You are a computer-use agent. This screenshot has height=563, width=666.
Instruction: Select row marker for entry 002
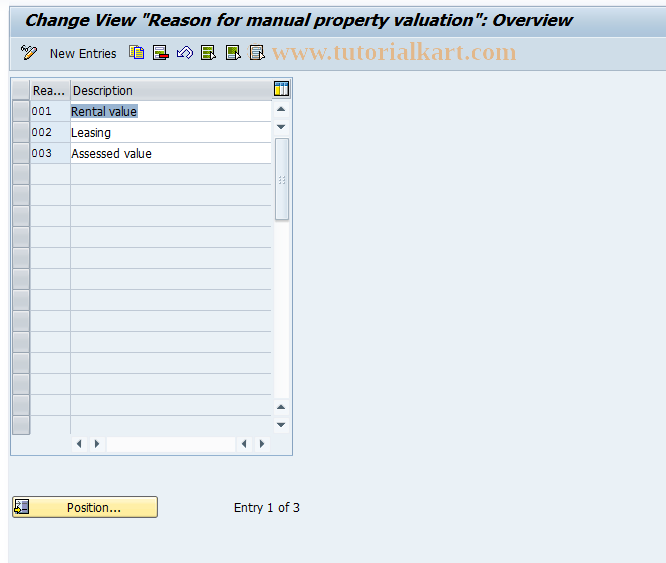[x=21, y=132]
